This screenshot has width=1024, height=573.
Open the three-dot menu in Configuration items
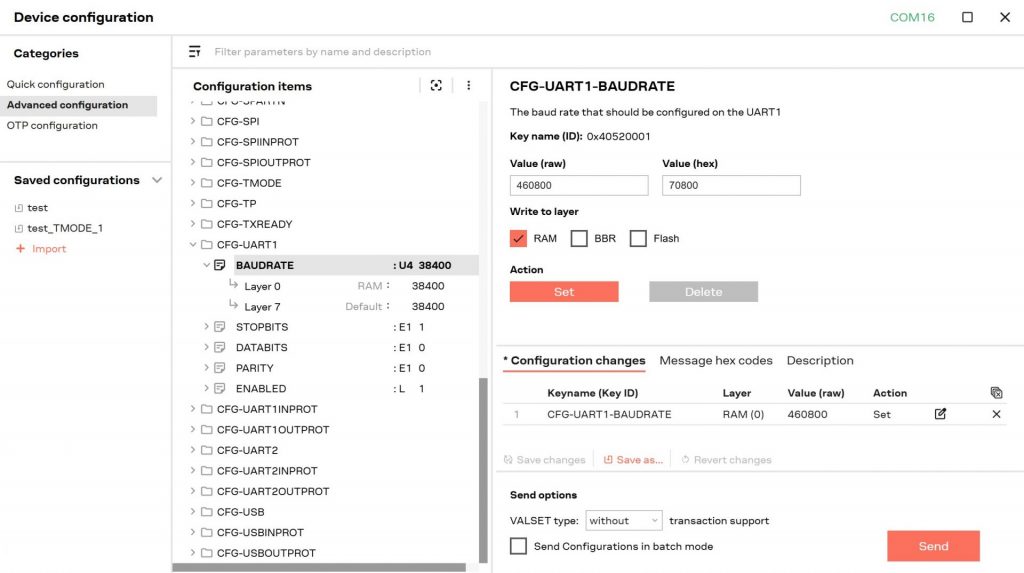pyautogui.click(x=468, y=86)
